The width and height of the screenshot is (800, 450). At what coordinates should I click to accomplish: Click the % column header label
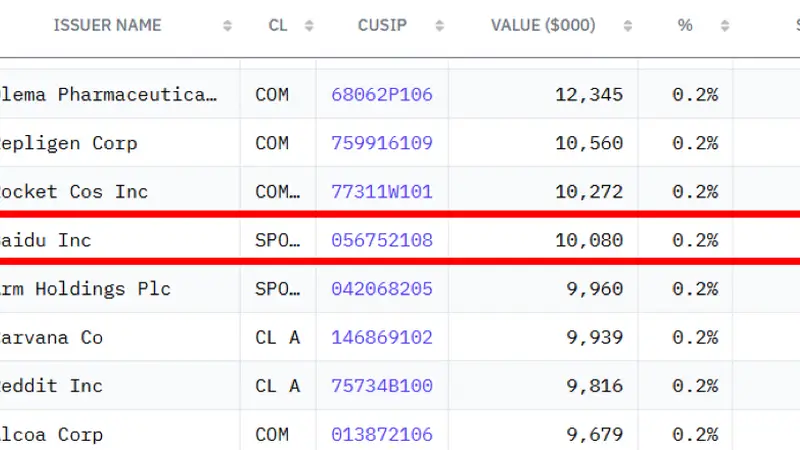point(685,25)
